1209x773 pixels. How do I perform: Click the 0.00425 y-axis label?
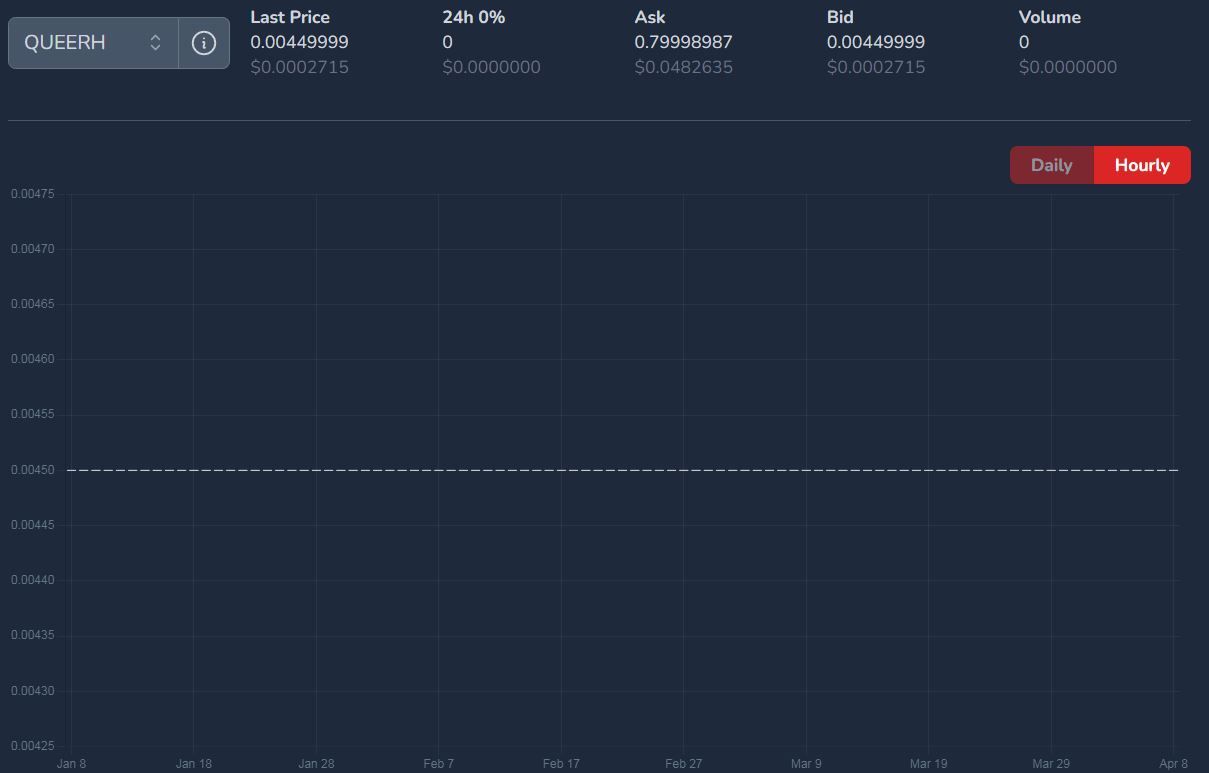33,746
